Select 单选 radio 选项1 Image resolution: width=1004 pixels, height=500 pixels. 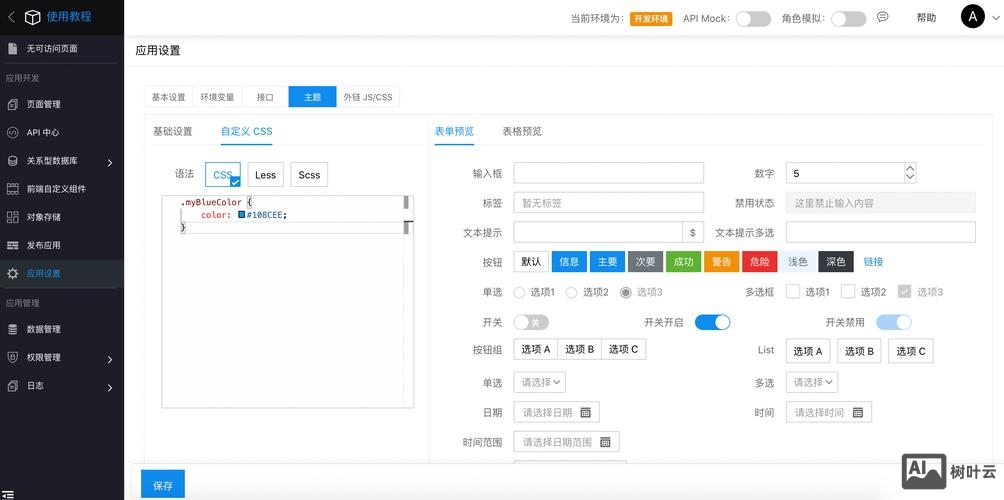pos(519,293)
